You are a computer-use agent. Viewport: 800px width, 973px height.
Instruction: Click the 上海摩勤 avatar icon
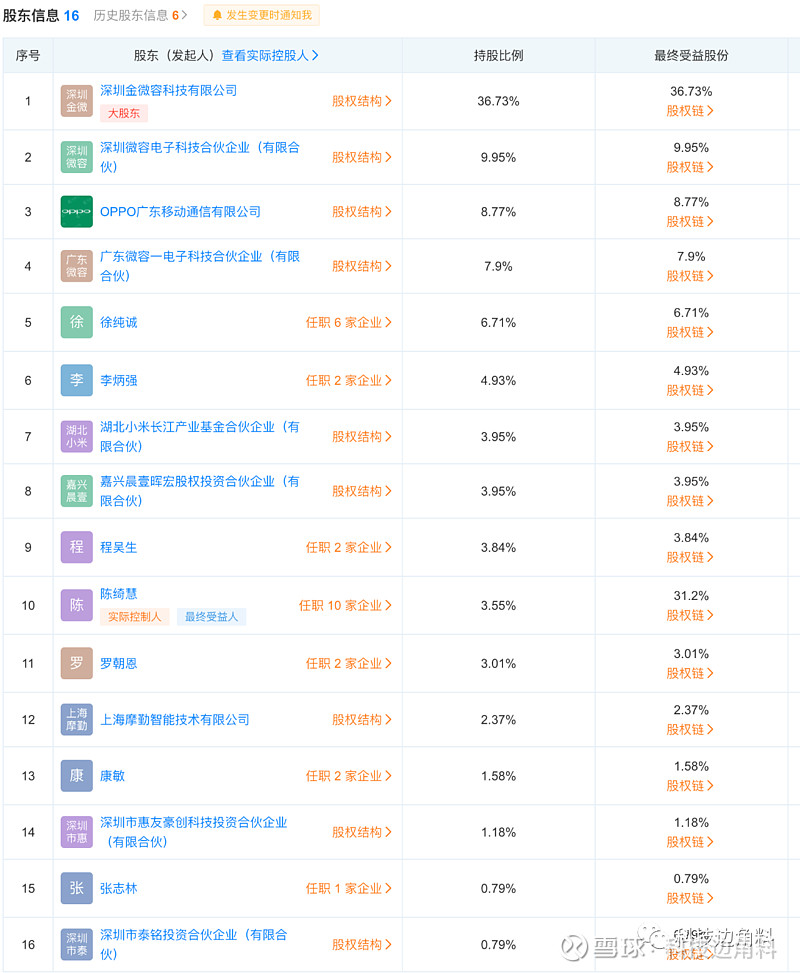[x=77, y=720]
